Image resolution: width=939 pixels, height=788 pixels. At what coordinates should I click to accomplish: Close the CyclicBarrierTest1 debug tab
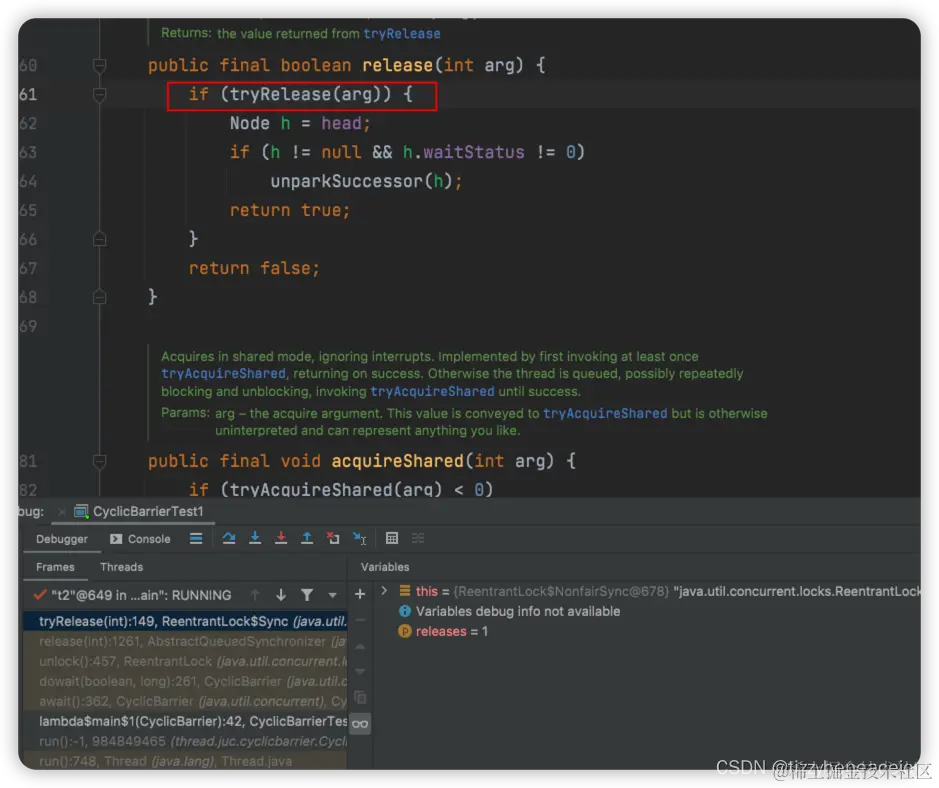coord(61,512)
